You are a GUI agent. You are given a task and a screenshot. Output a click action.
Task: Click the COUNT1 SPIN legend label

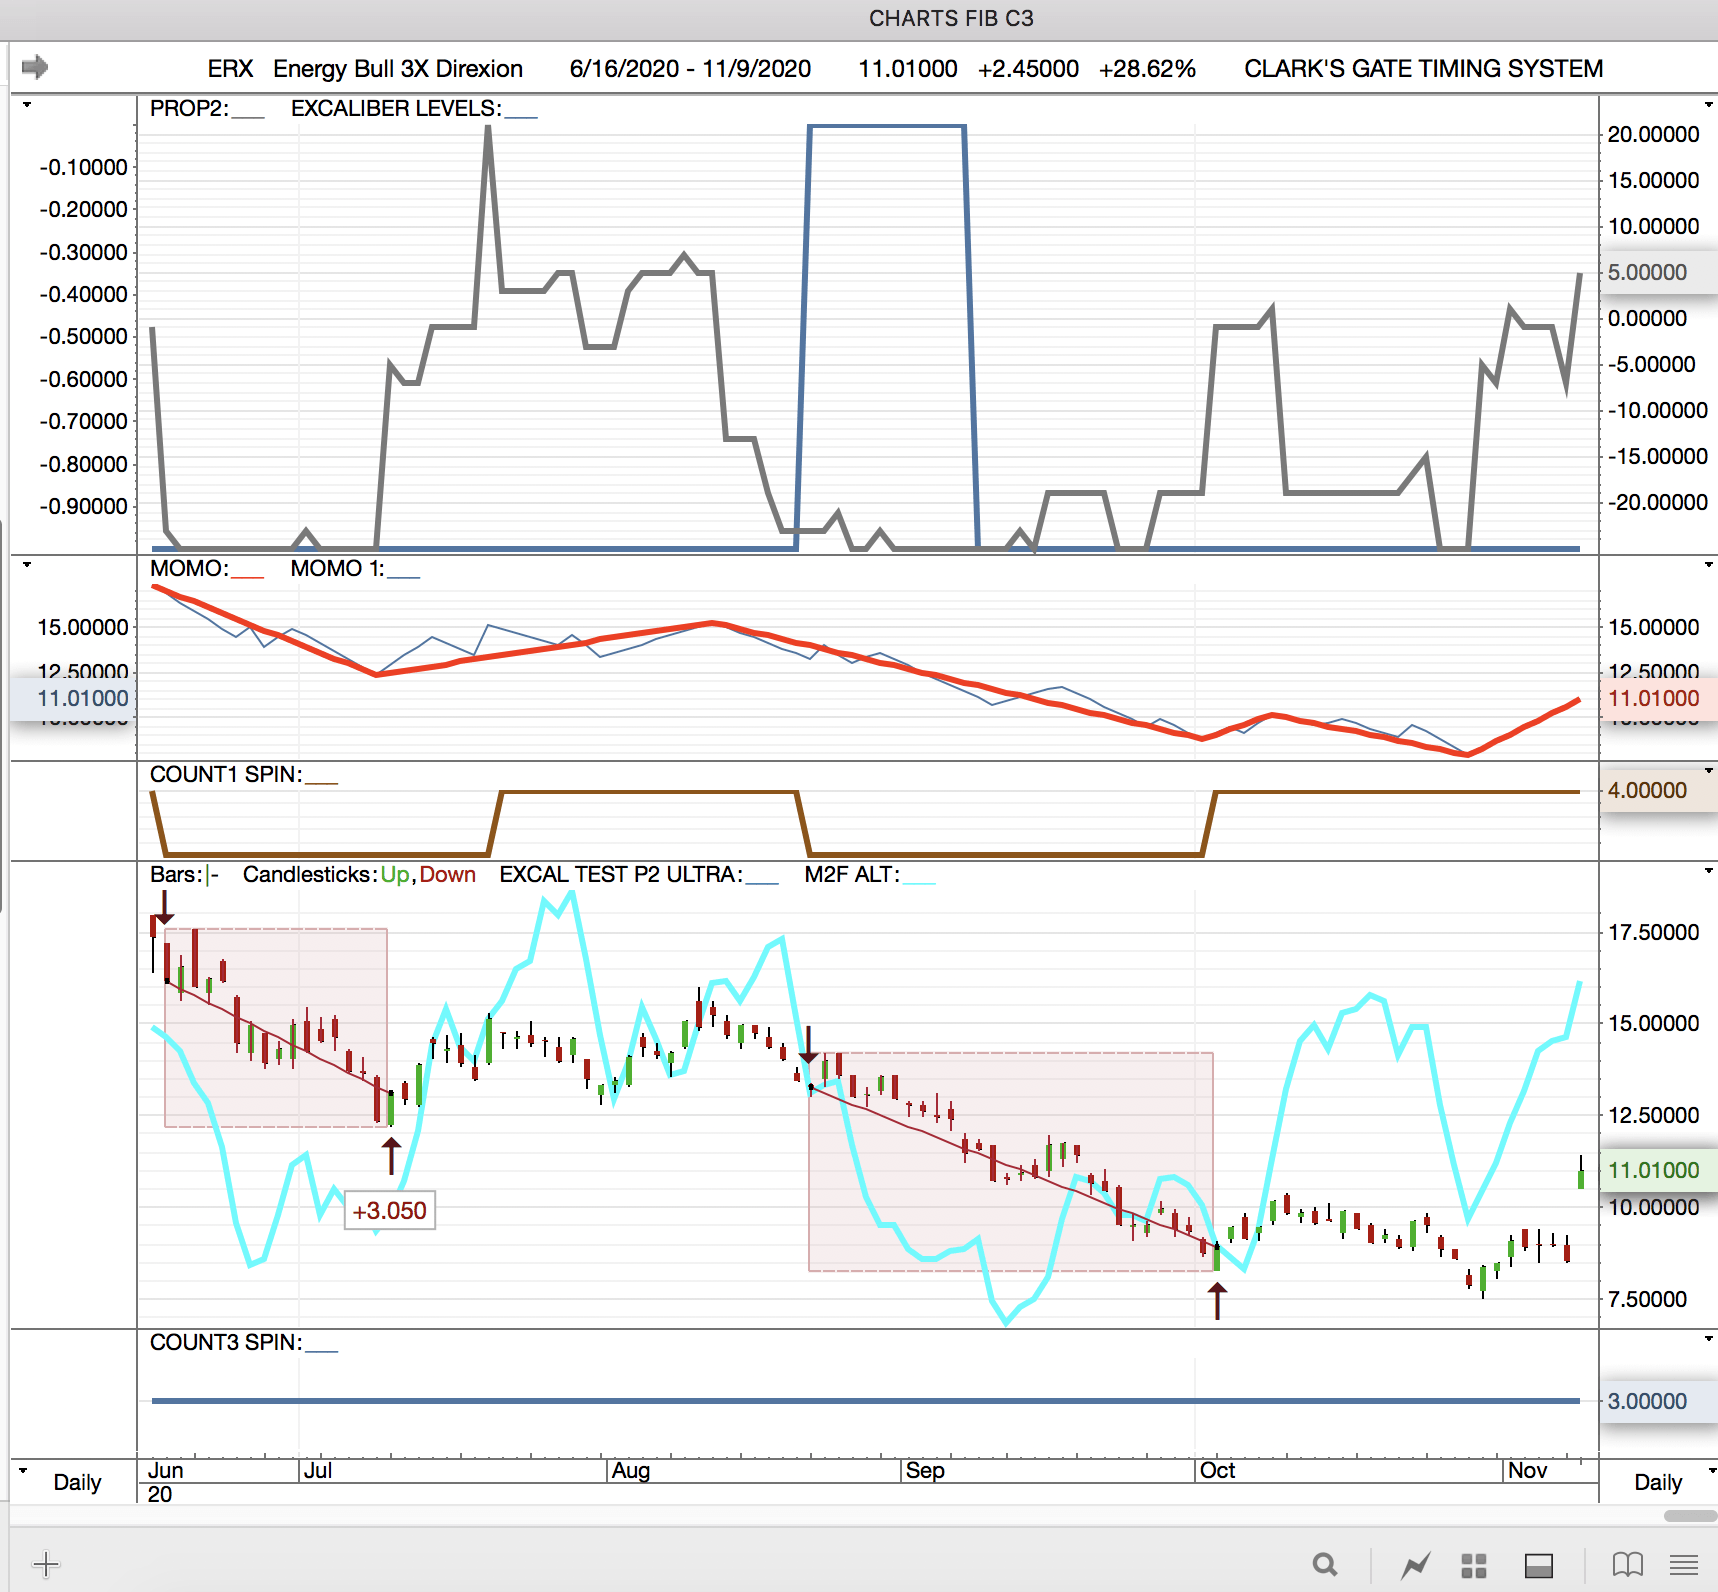(226, 774)
